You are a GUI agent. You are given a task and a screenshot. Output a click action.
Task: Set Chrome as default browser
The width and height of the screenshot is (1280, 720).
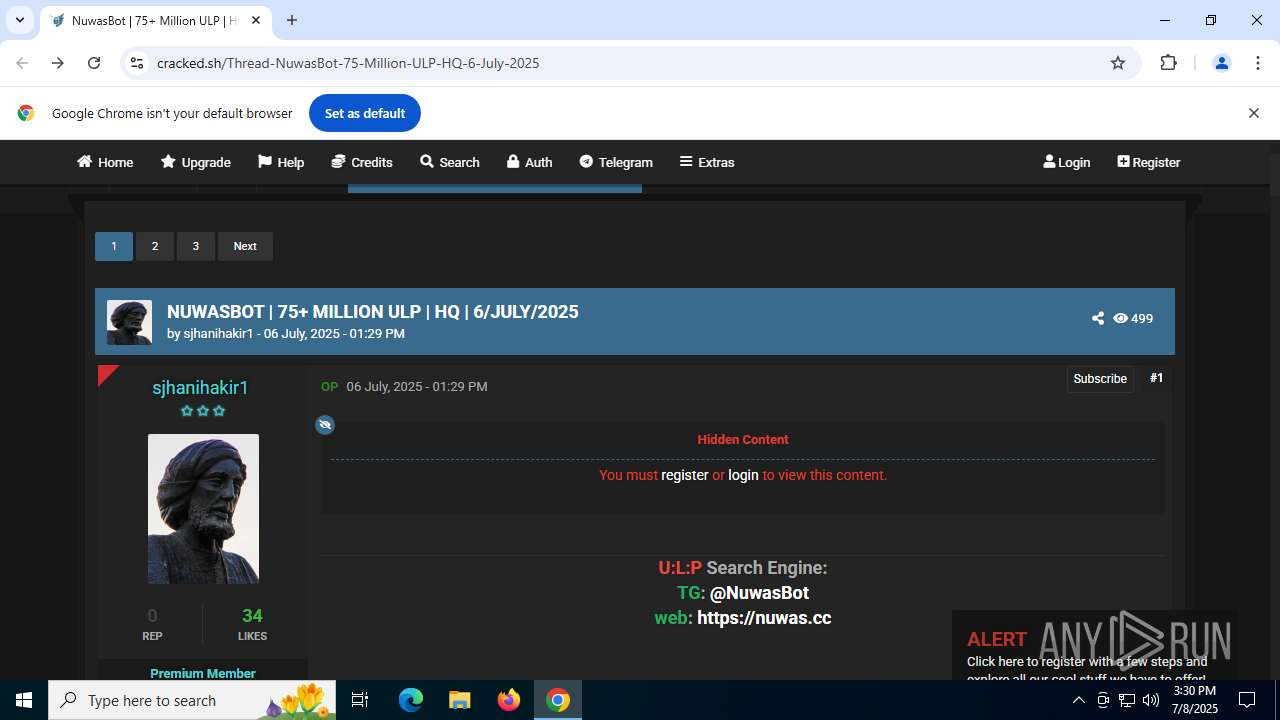tap(365, 113)
